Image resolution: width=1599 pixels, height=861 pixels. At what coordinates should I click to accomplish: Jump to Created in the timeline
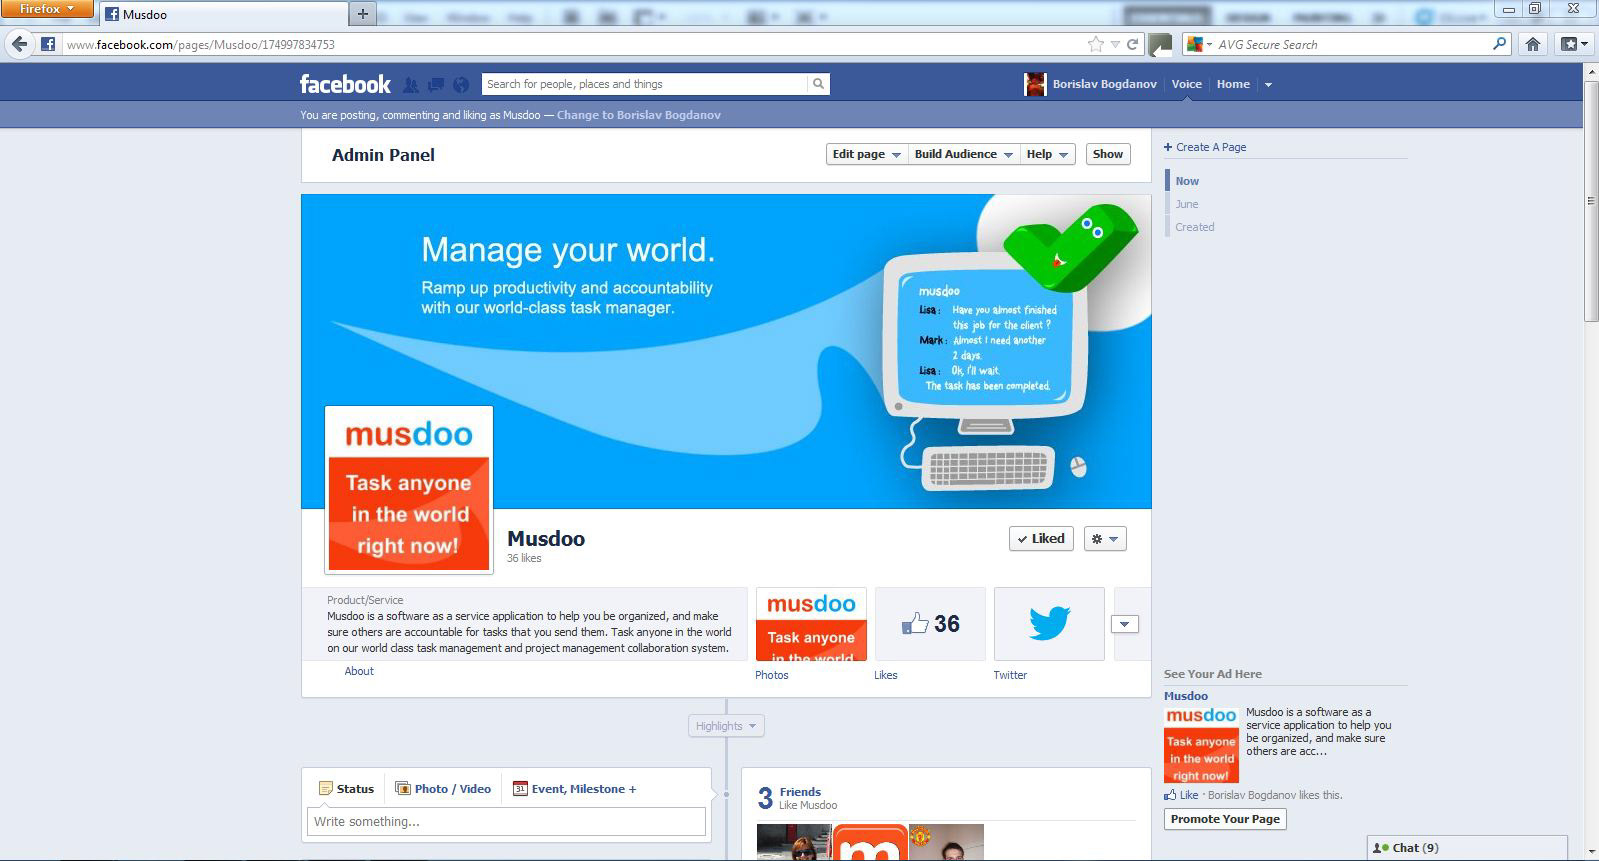[1195, 227]
